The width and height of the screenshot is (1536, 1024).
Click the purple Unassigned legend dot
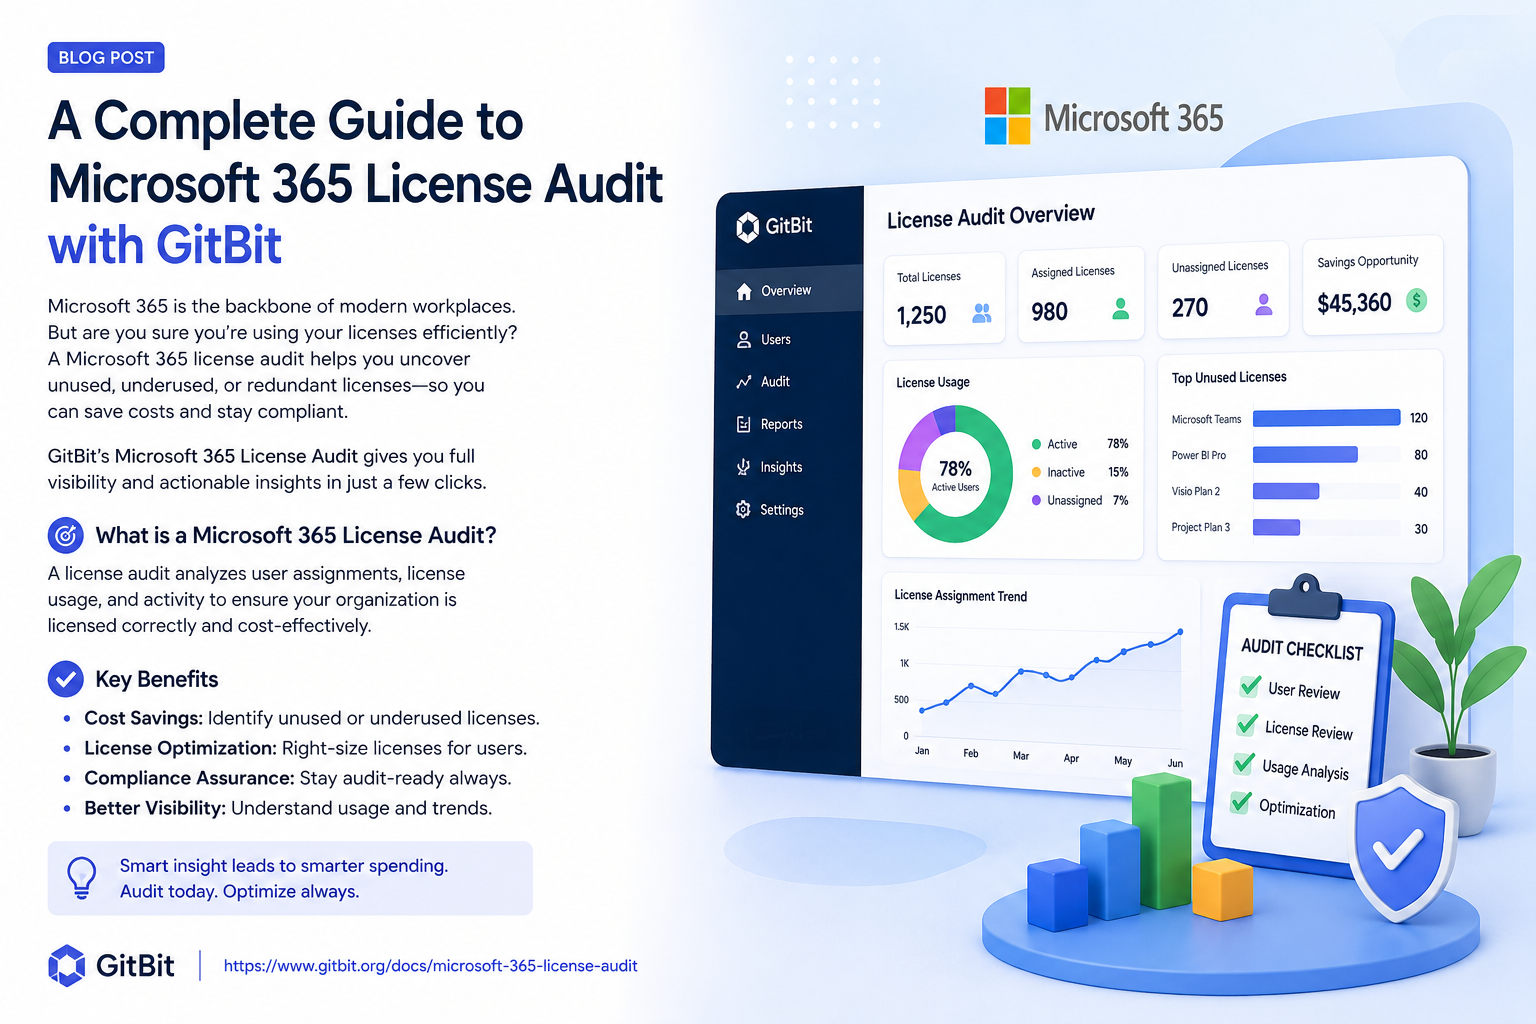(1036, 500)
